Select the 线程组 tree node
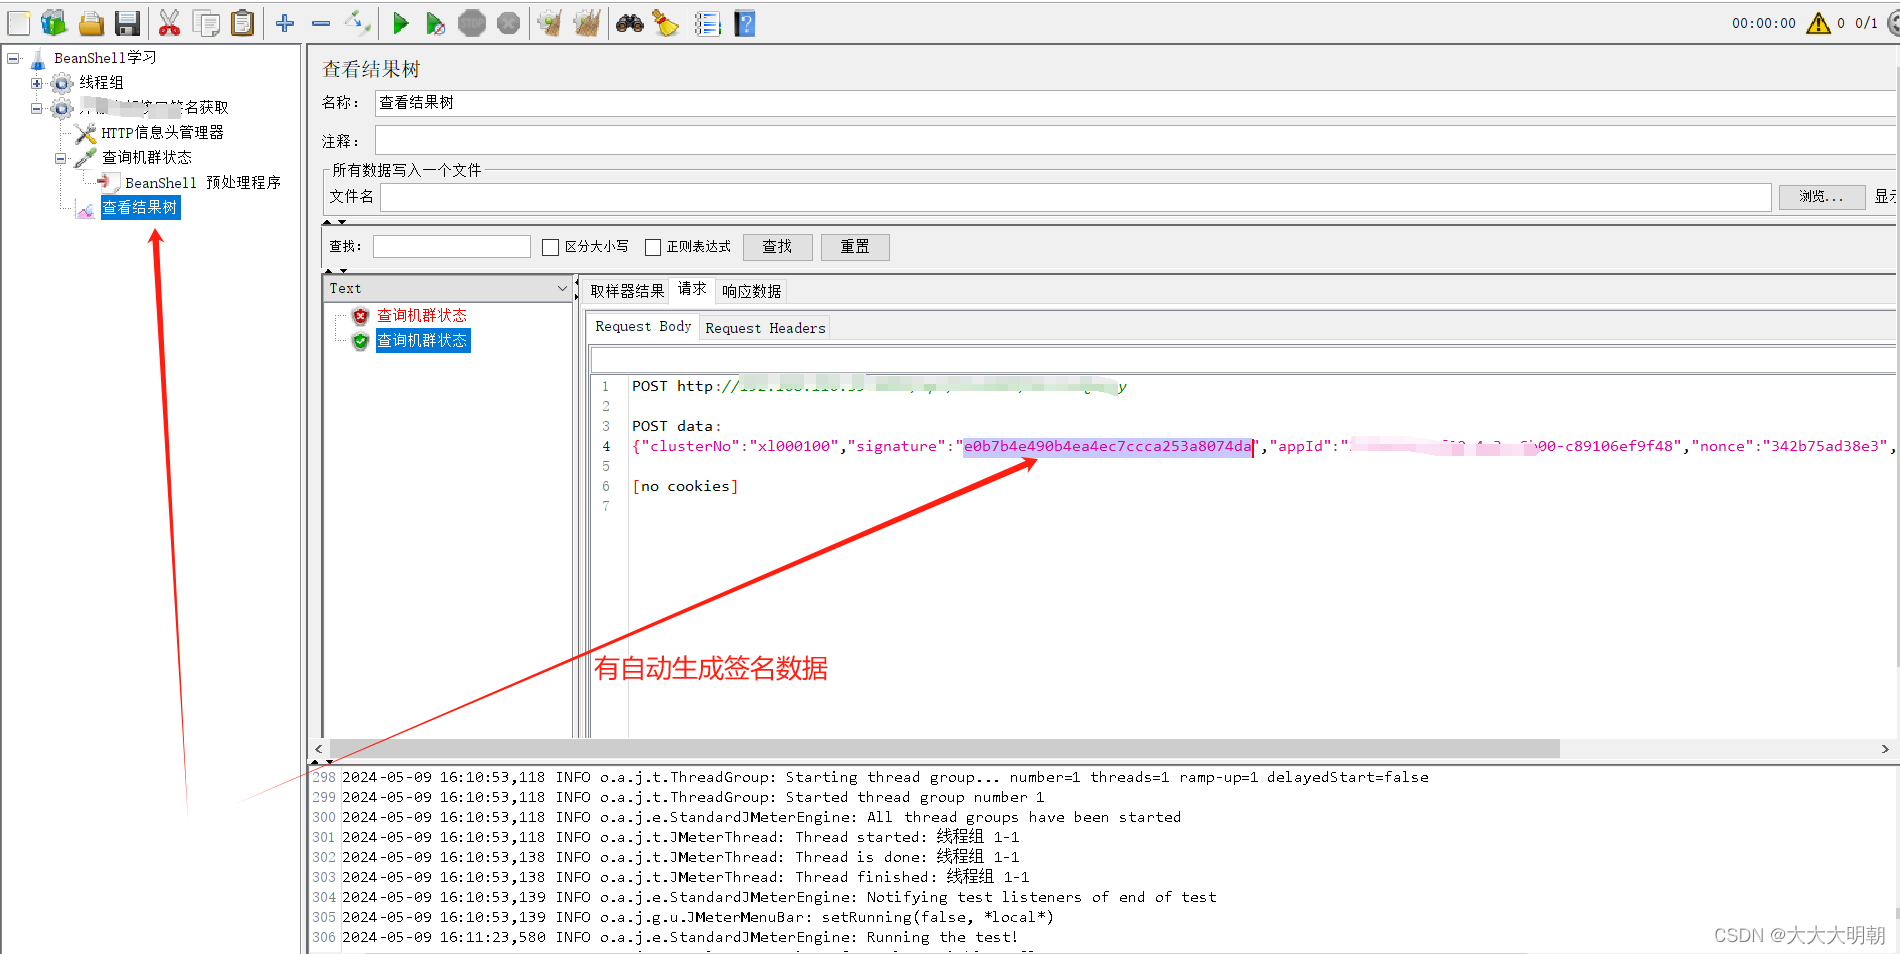The height and width of the screenshot is (954, 1900). coord(102,82)
